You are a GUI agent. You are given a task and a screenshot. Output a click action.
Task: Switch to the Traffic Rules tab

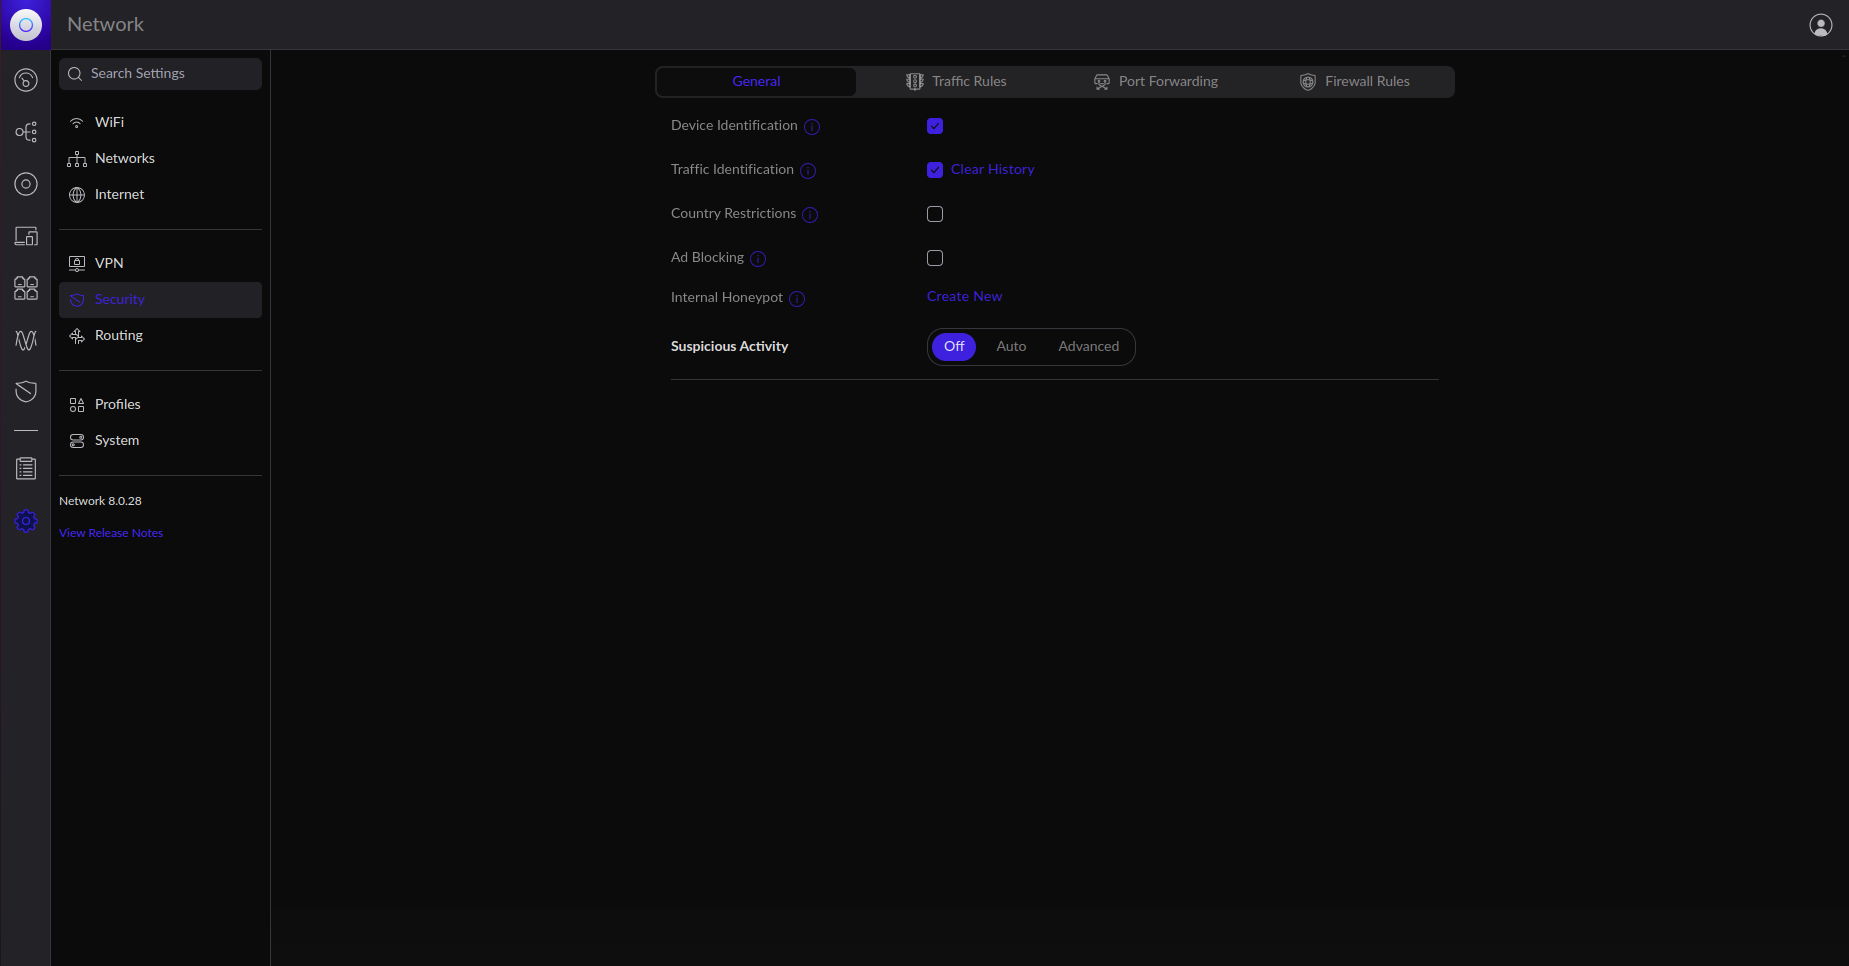[956, 82]
